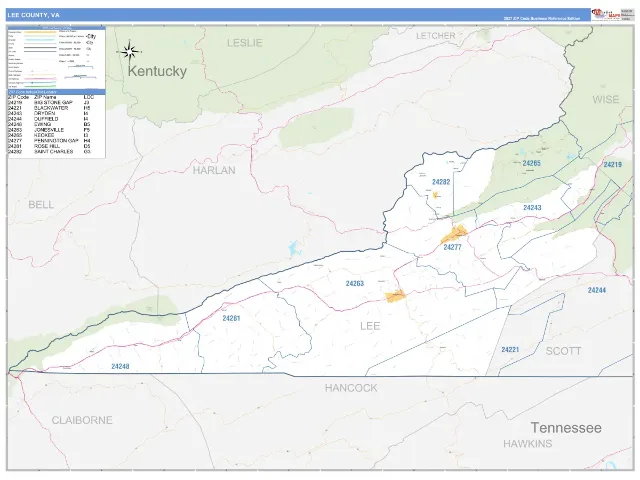The image size is (640, 480).
Task: Click the orange city area right of 24263
Action: coord(396,296)
